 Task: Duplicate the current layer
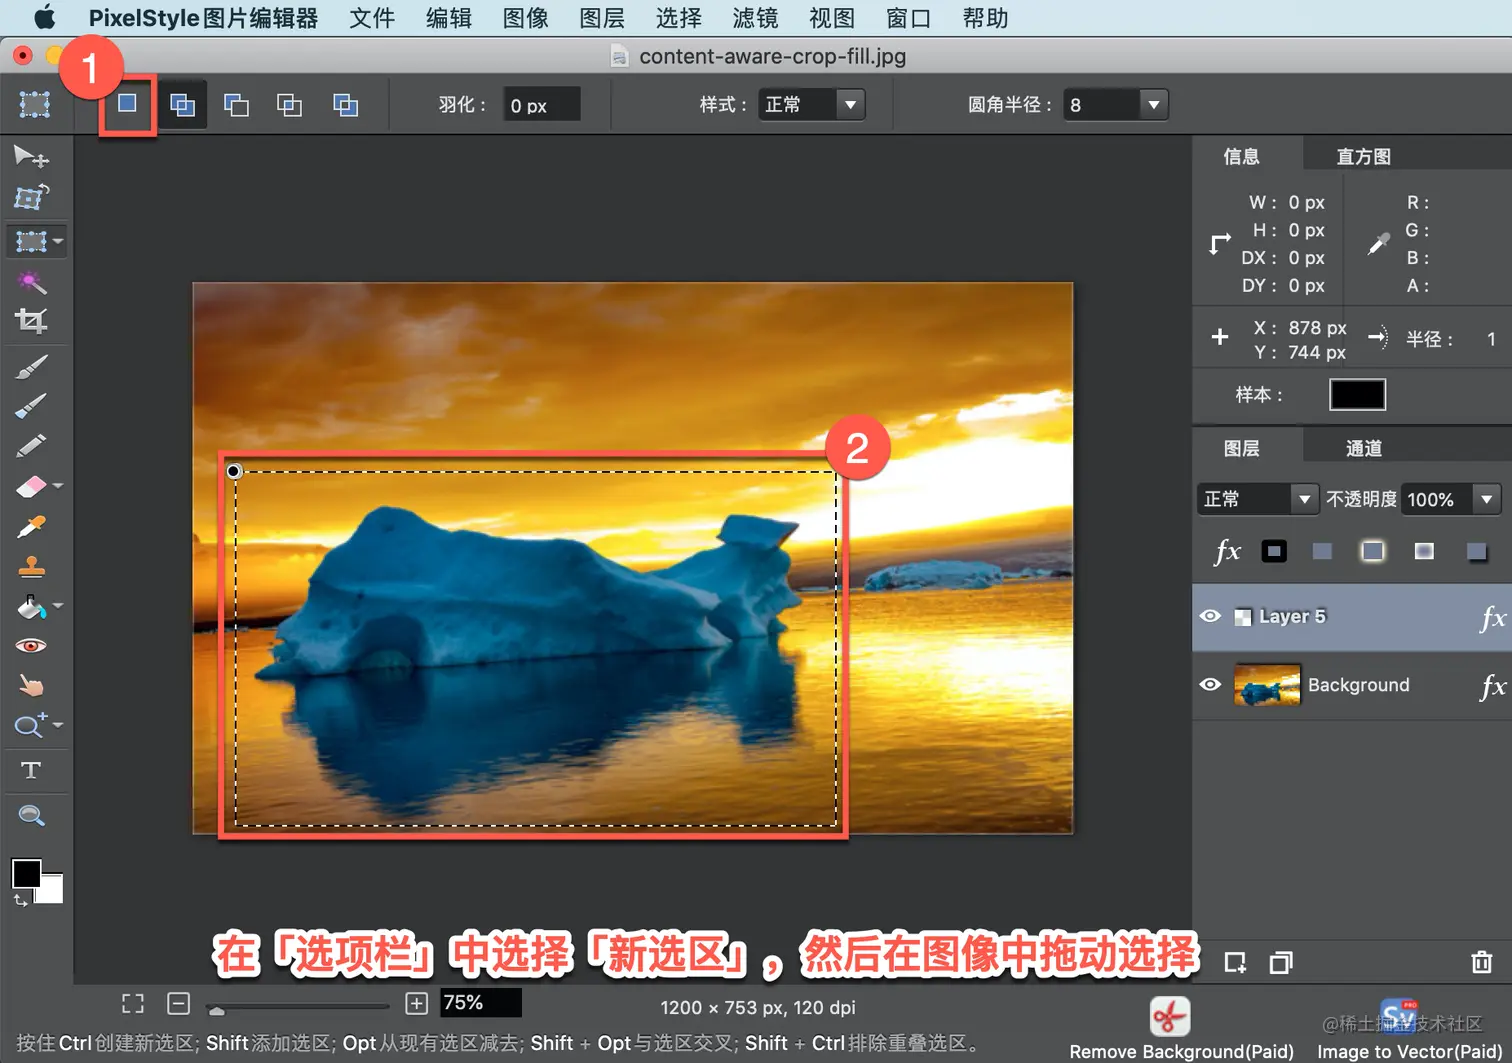click(x=1281, y=963)
